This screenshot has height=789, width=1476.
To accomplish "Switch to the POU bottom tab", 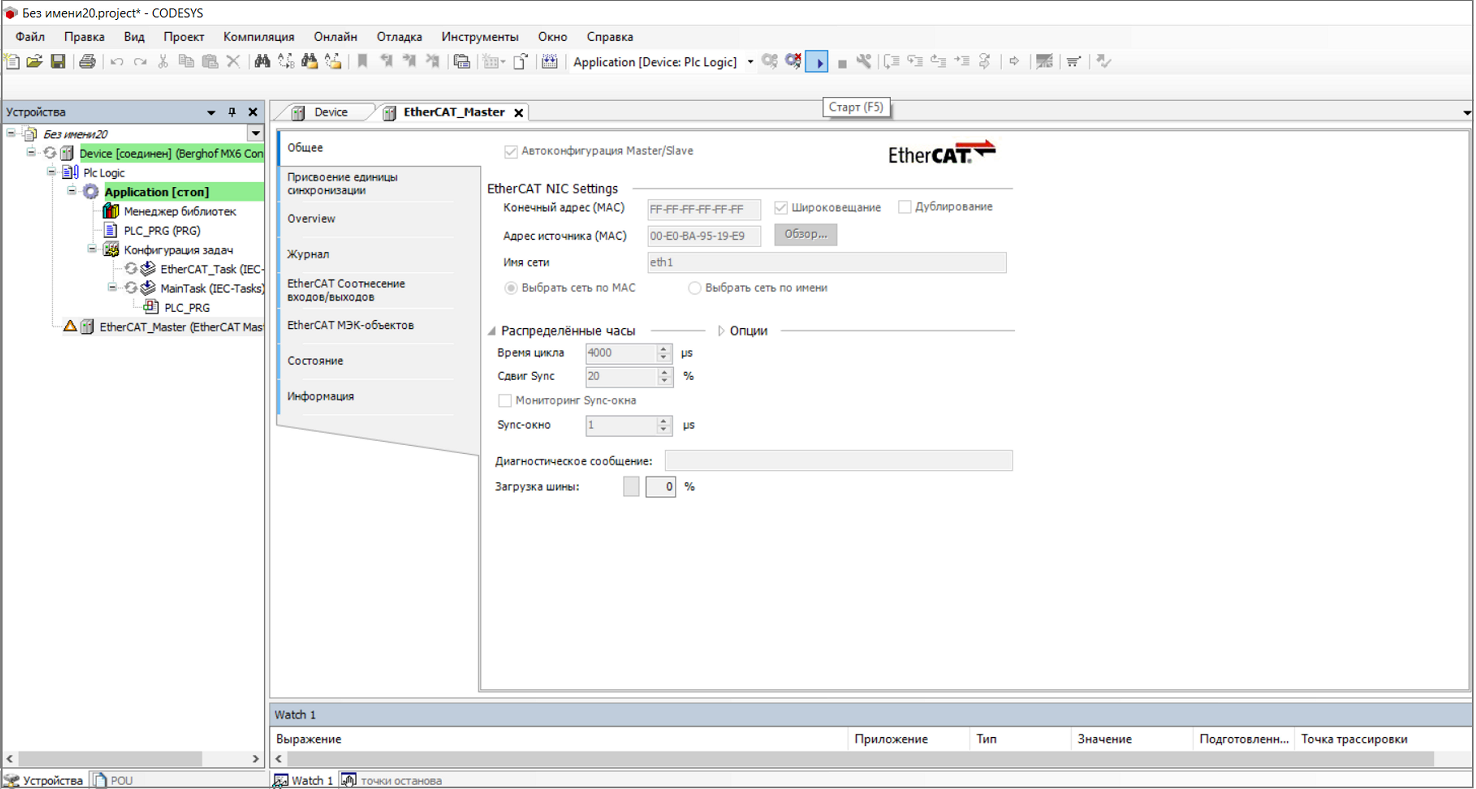I will [113, 781].
